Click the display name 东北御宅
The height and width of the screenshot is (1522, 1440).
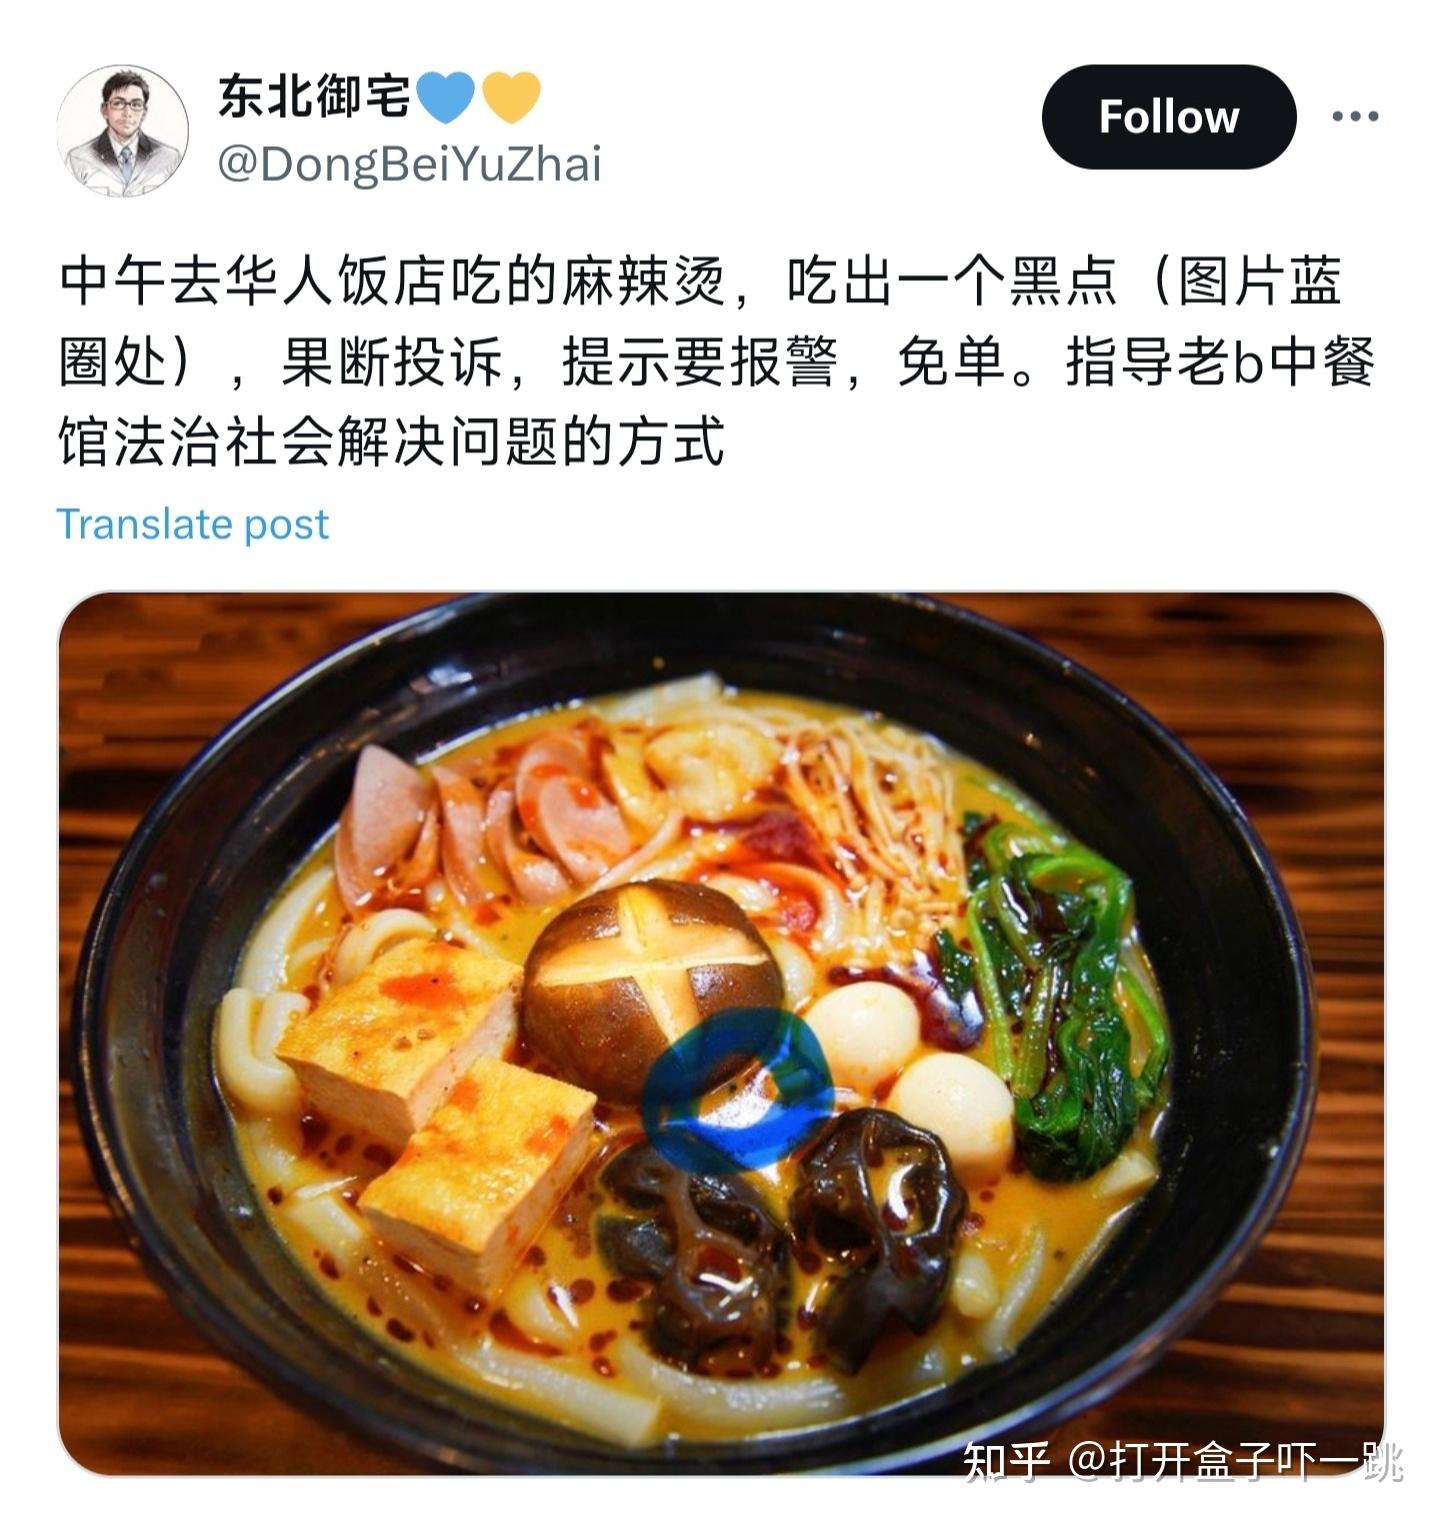[314, 97]
